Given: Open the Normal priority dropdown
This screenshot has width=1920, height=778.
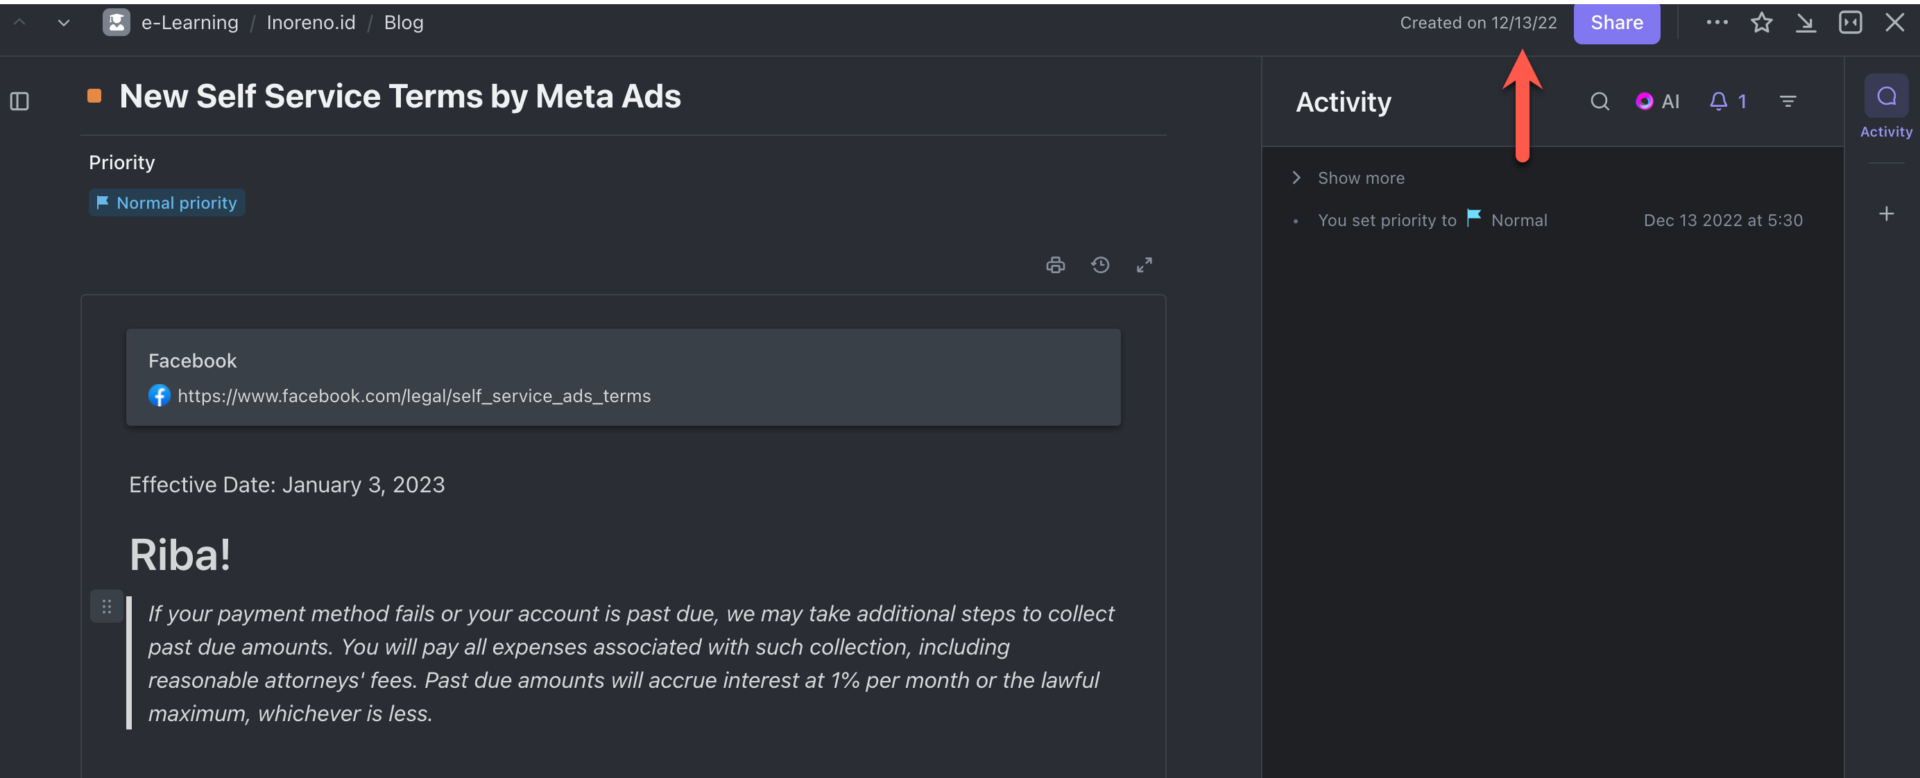Looking at the screenshot, I should [167, 203].
